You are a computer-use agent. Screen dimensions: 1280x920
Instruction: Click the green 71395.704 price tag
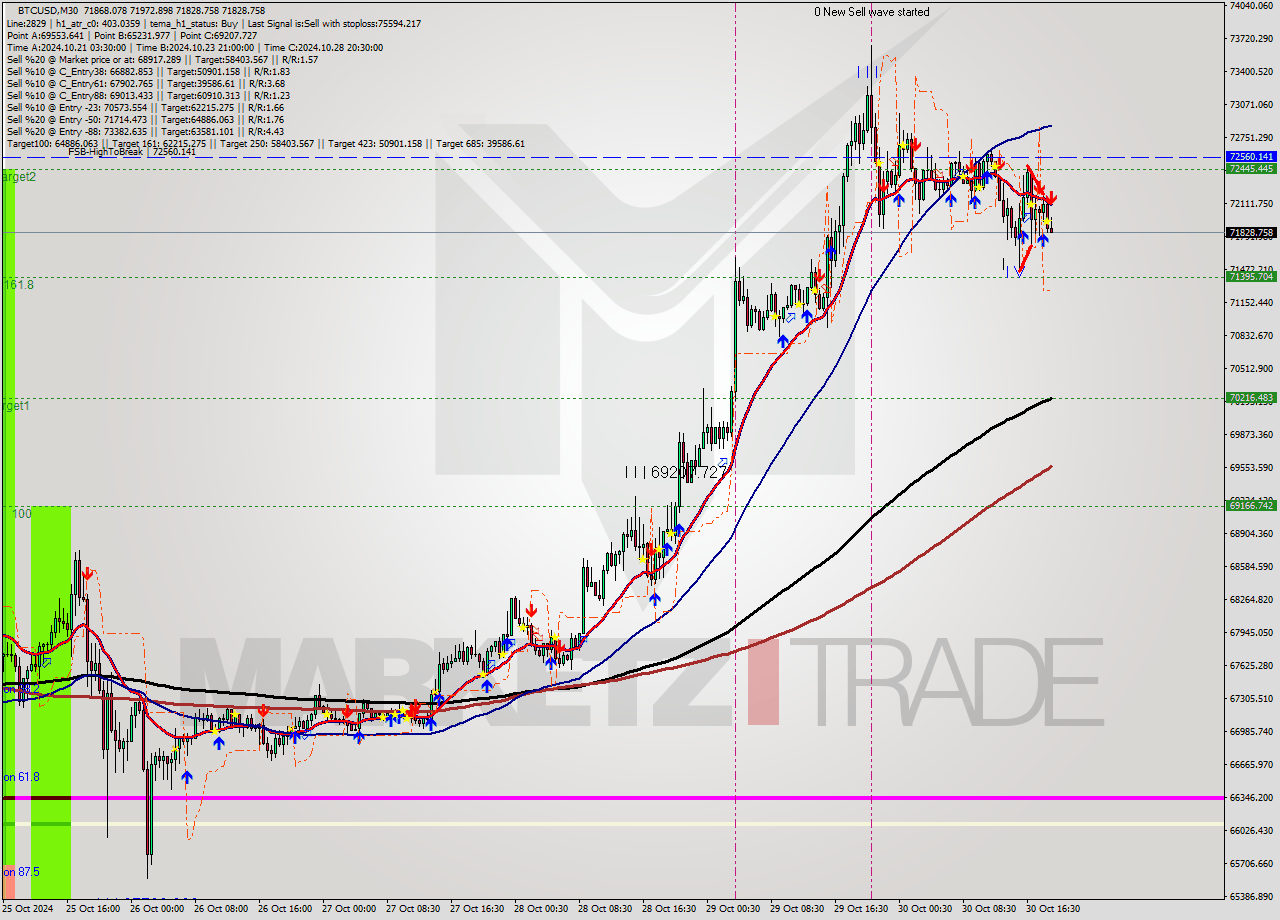(x=1250, y=277)
